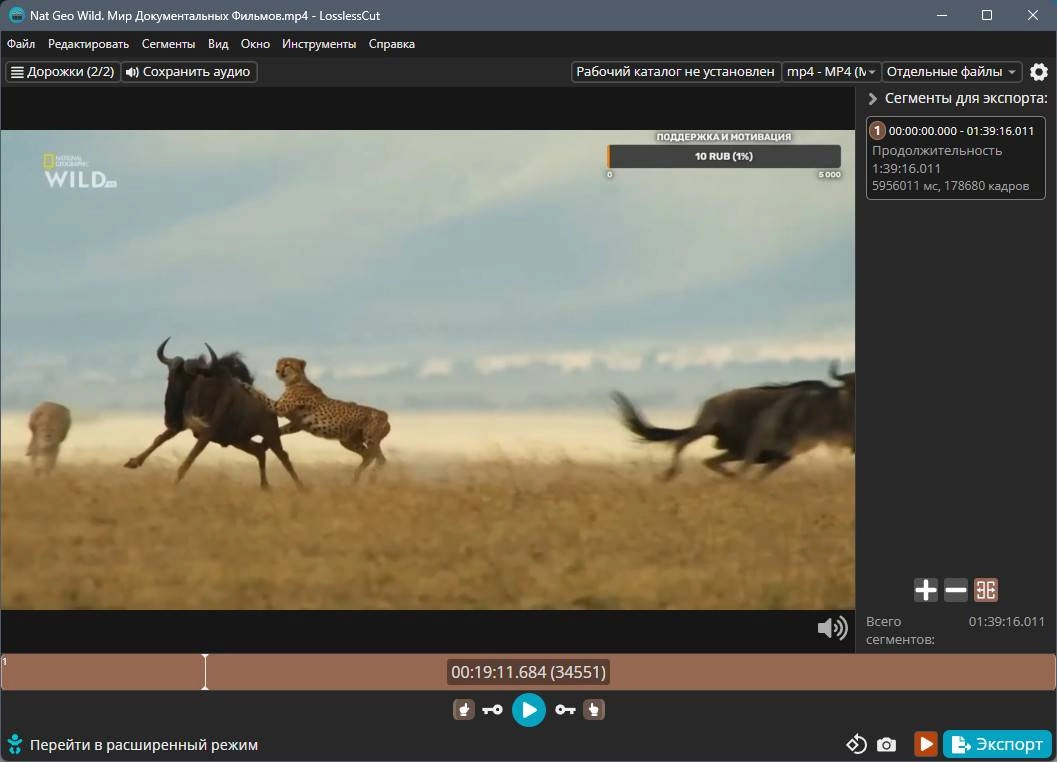
Task: Add a new segment with plus
Action: [926, 590]
